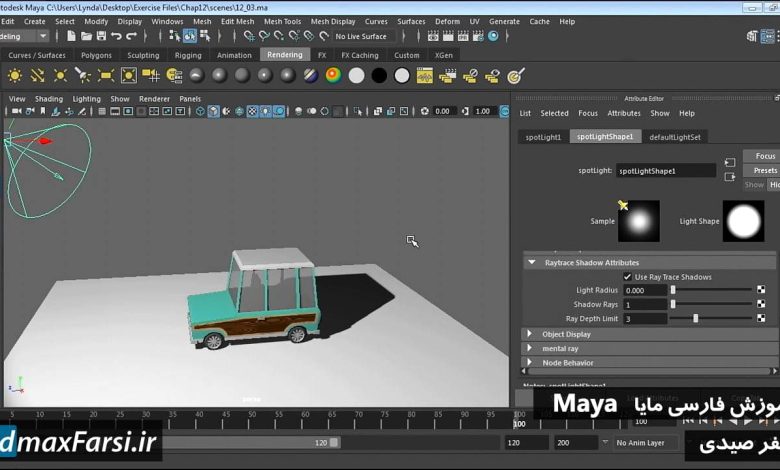Click the black material sphere shelf icon

point(379,75)
